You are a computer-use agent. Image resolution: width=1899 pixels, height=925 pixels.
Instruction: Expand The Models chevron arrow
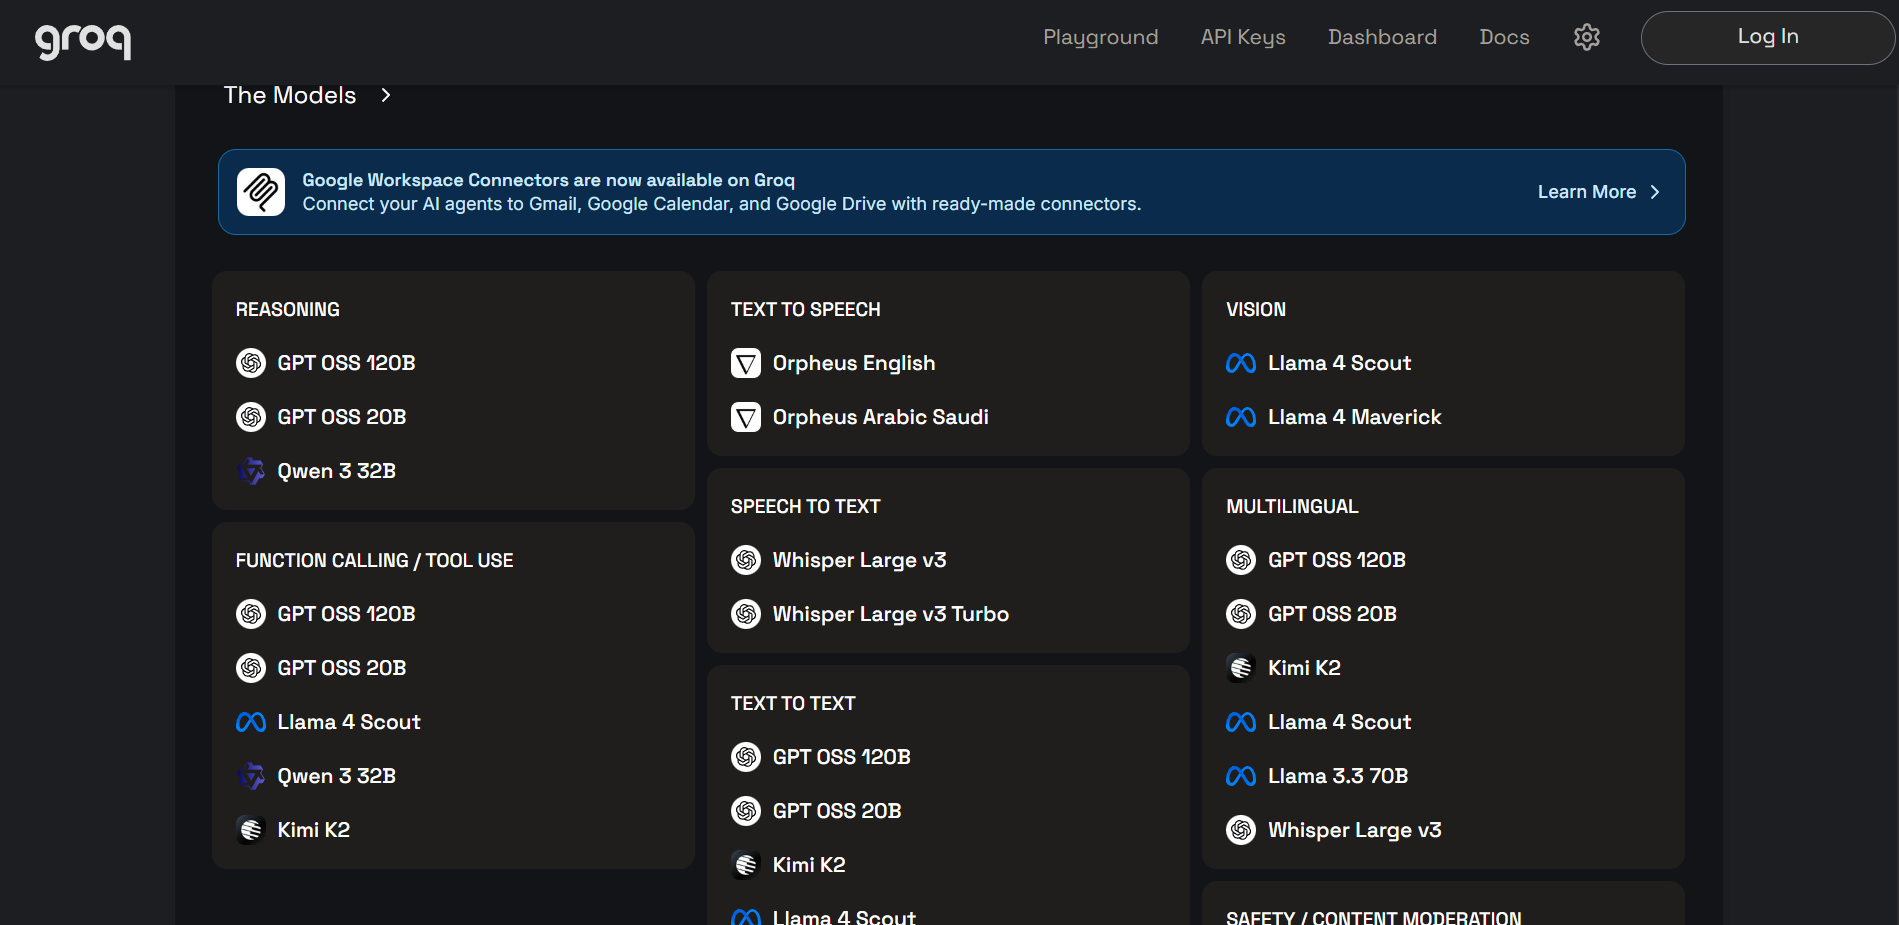tap(386, 95)
